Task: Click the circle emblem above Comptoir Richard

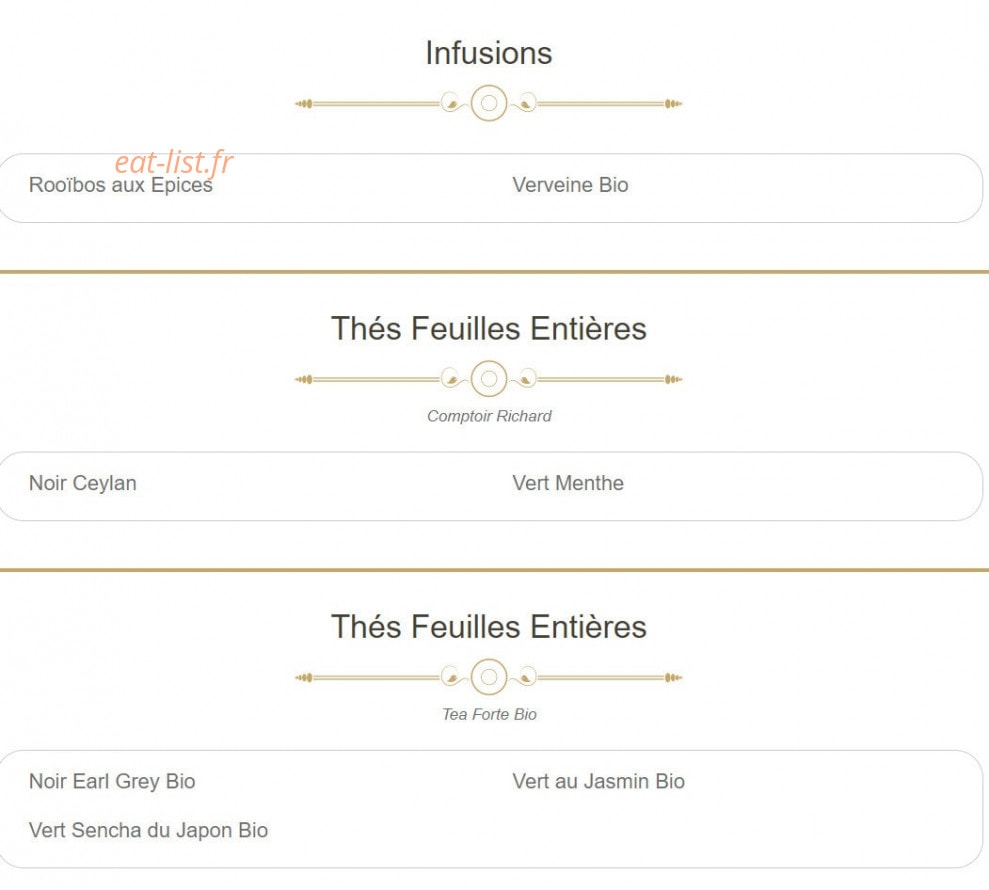Action: 489,379
